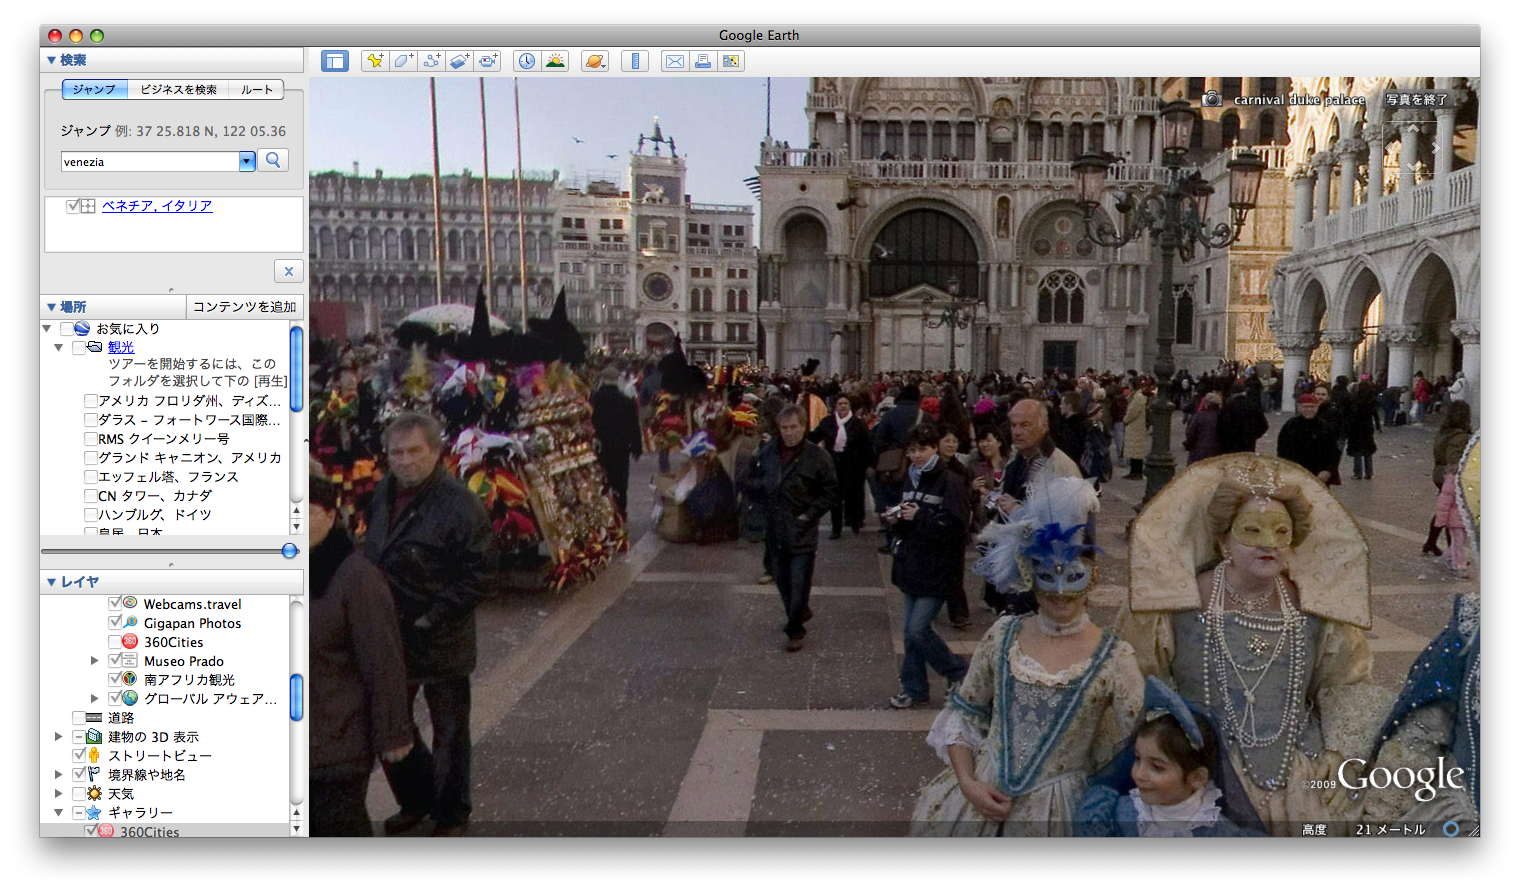Expand the Museo Prado layer
1520x892 pixels.
pyautogui.click(x=95, y=661)
